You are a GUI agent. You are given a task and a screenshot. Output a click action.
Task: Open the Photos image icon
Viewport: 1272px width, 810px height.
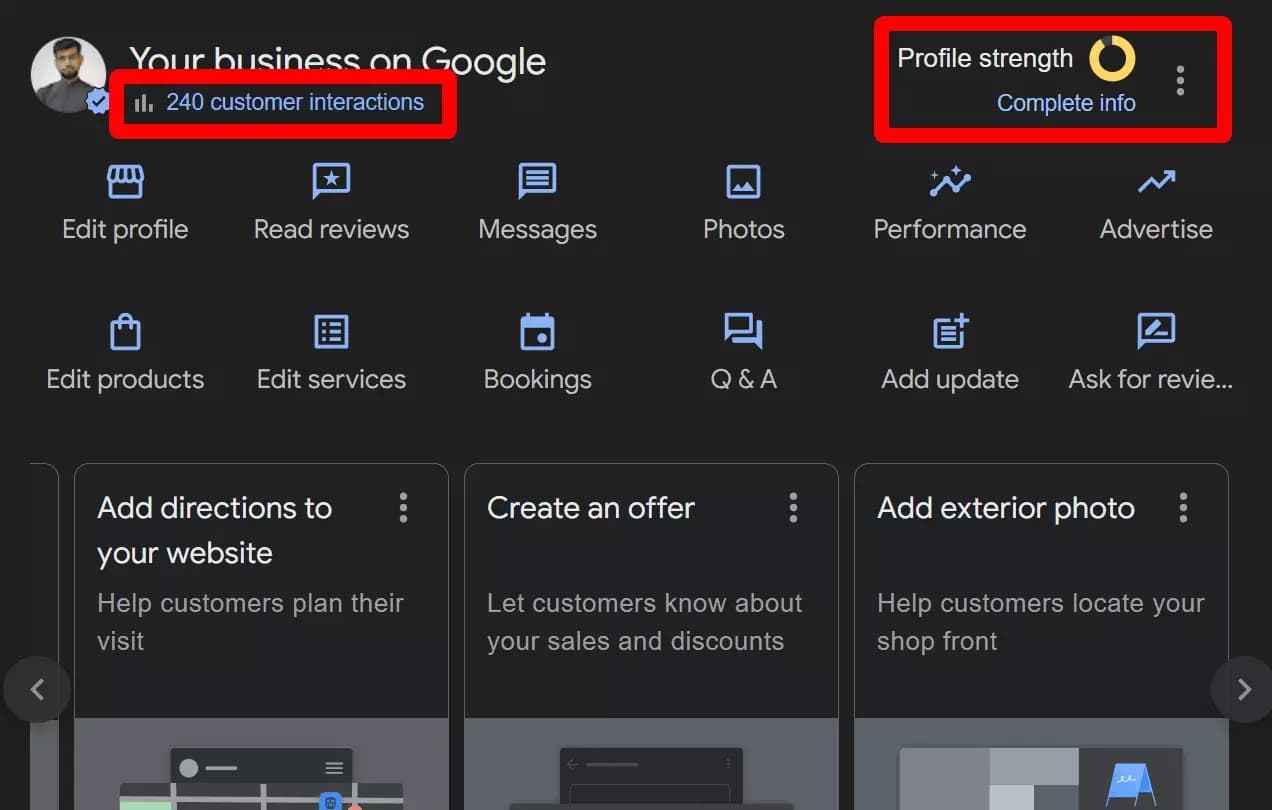pos(743,182)
